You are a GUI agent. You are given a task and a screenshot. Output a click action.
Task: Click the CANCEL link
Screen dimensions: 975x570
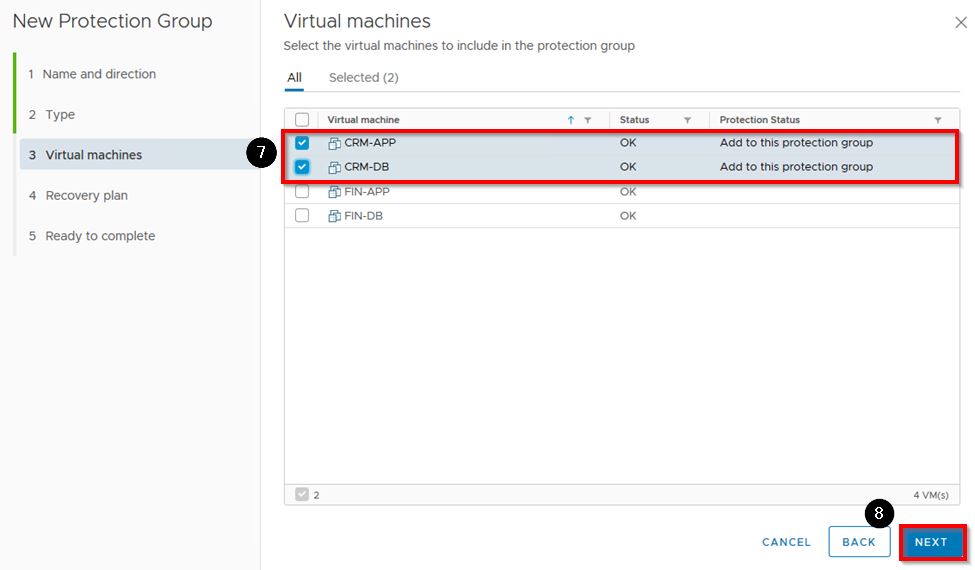pyautogui.click(x=786, y=542)
